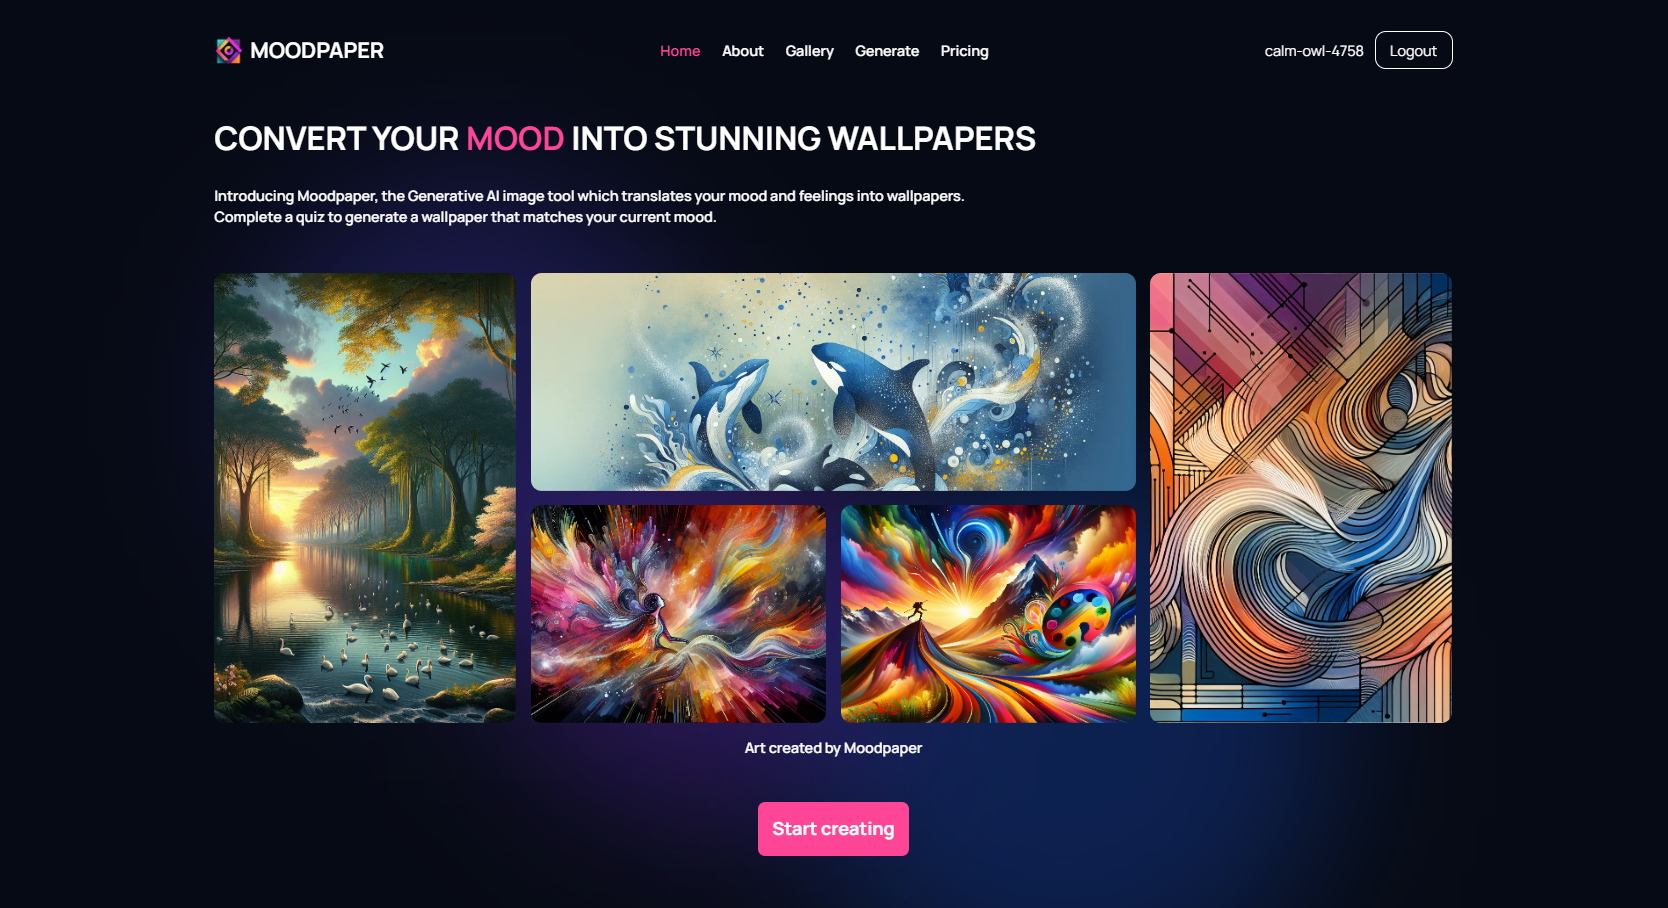Click the Moodpaper logo icon

pos(229,50)
